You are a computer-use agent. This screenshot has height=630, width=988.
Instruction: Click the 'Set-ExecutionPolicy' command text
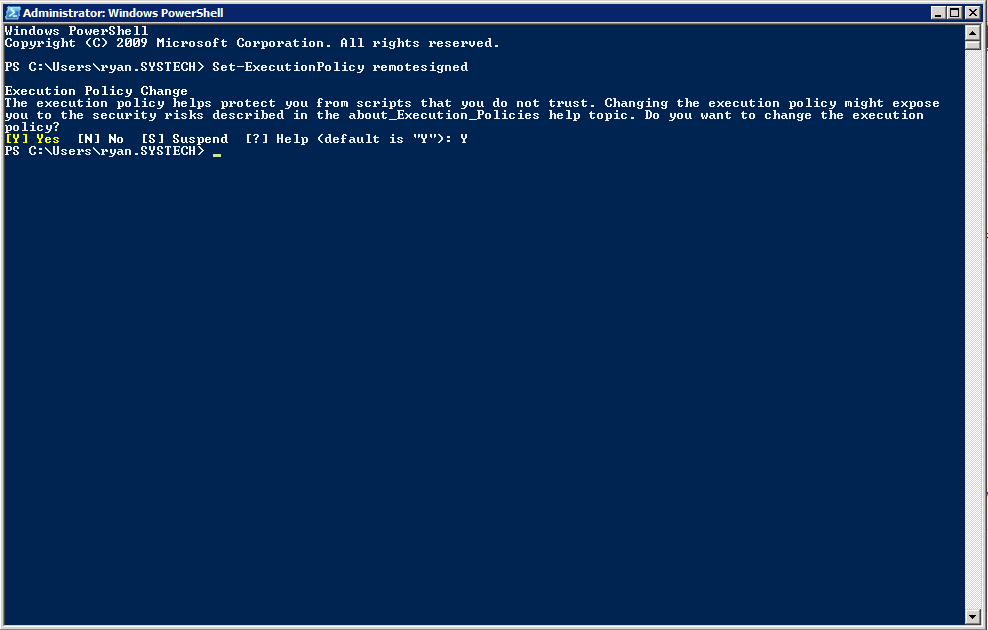288,67
